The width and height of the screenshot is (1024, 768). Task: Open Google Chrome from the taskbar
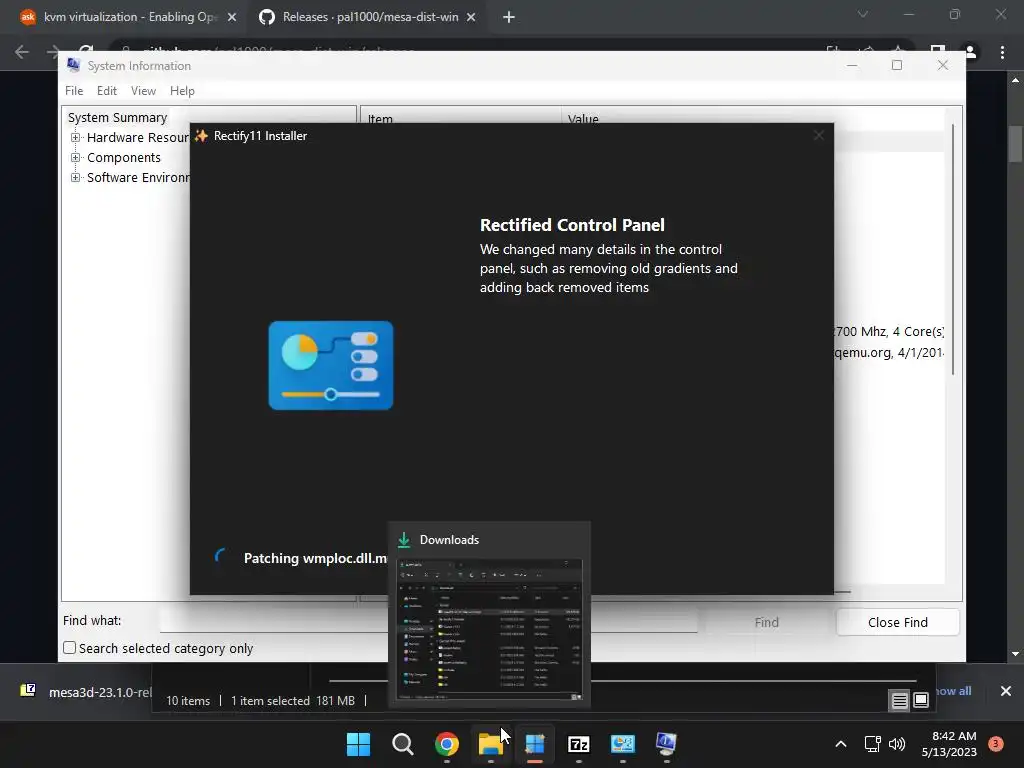coord(447,744)
